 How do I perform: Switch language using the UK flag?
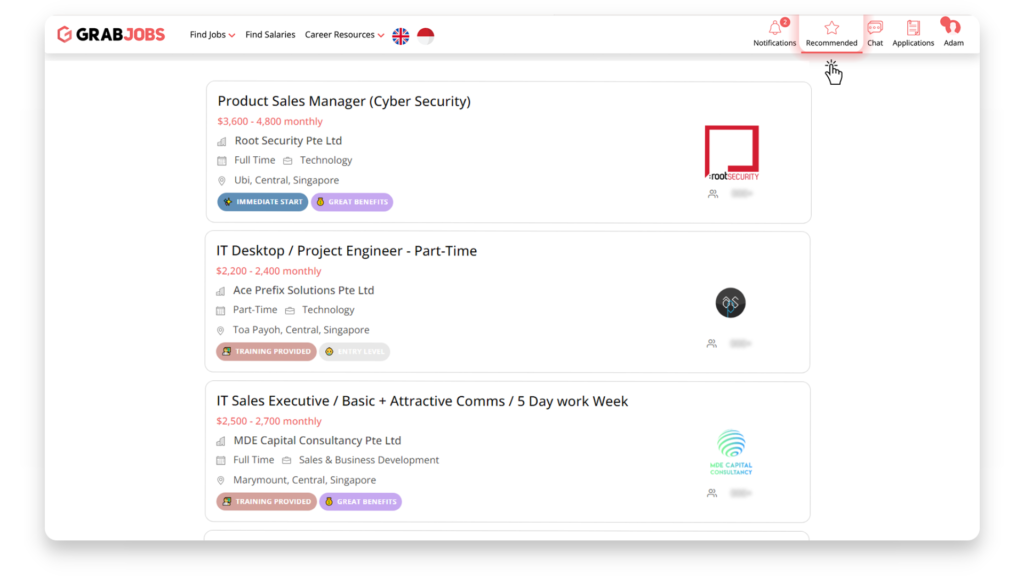pyautogui.click(x=401, y=36)
